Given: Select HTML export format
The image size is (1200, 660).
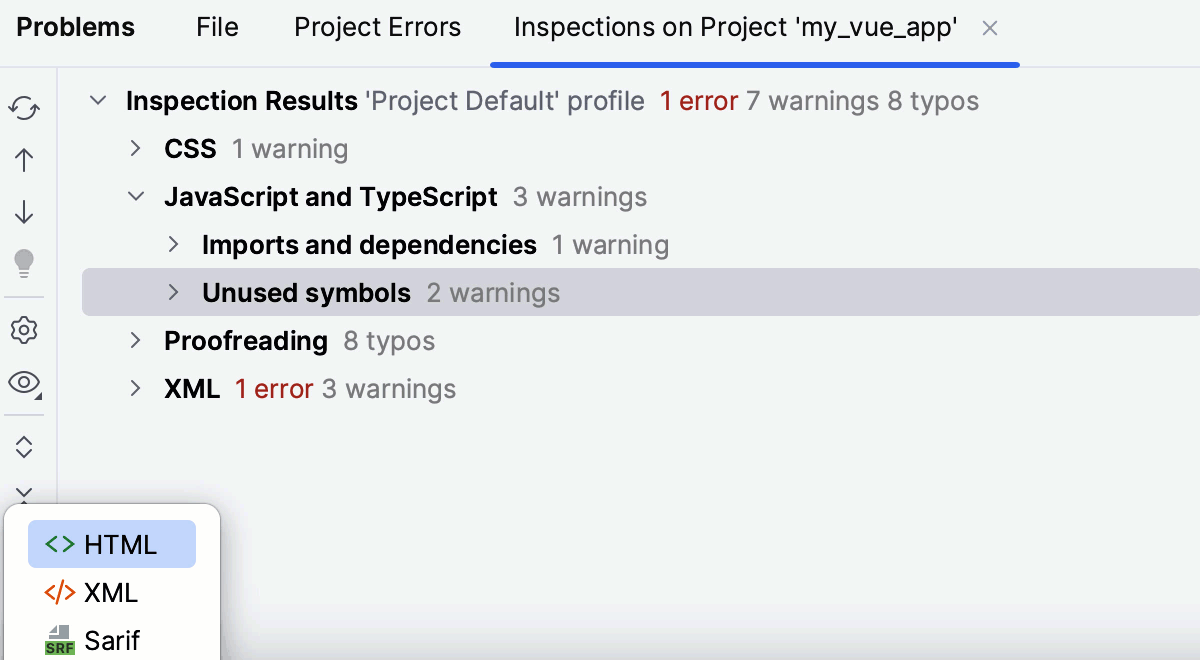Looking at the screenshot, I should point(111,544).
